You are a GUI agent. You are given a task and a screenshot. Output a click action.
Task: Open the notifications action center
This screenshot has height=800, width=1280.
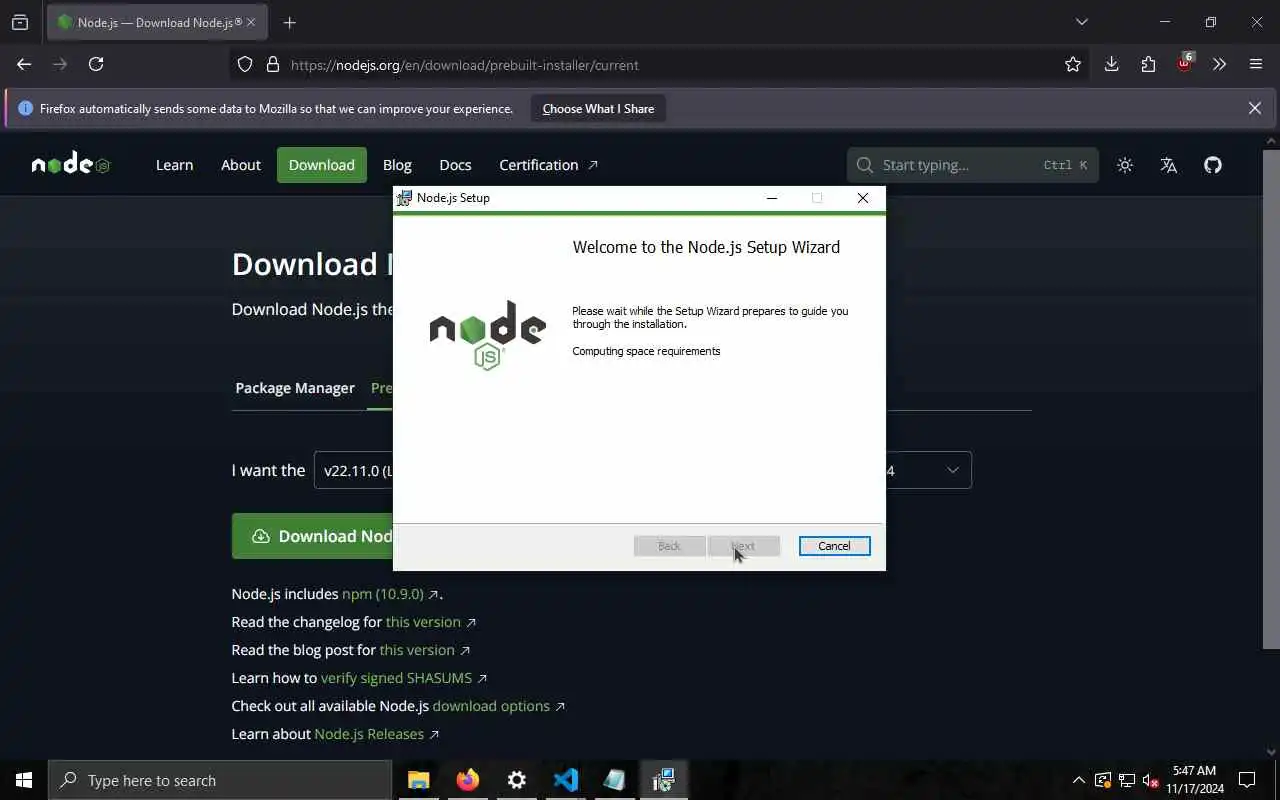pos(1247,780)
